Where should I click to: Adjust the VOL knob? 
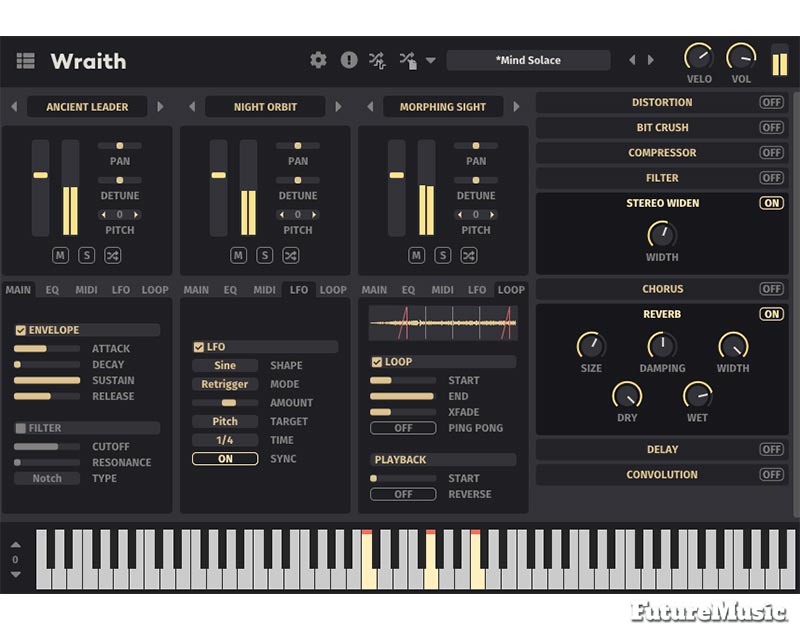(x=741, y=57)
